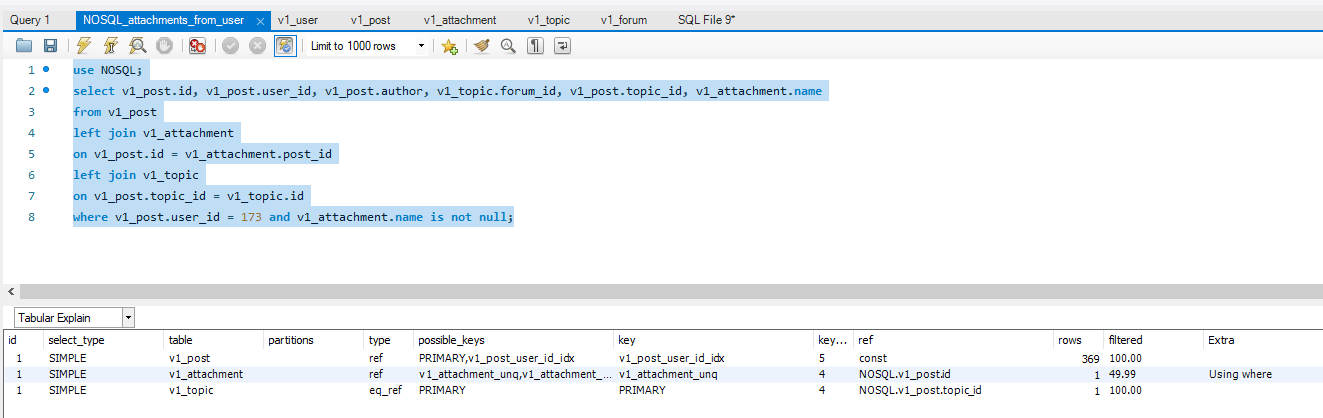The height and width of the screenshot is (418, 1323).
Task: Save the script with the floppy disk icon
Action: click(x=50, y=46)
